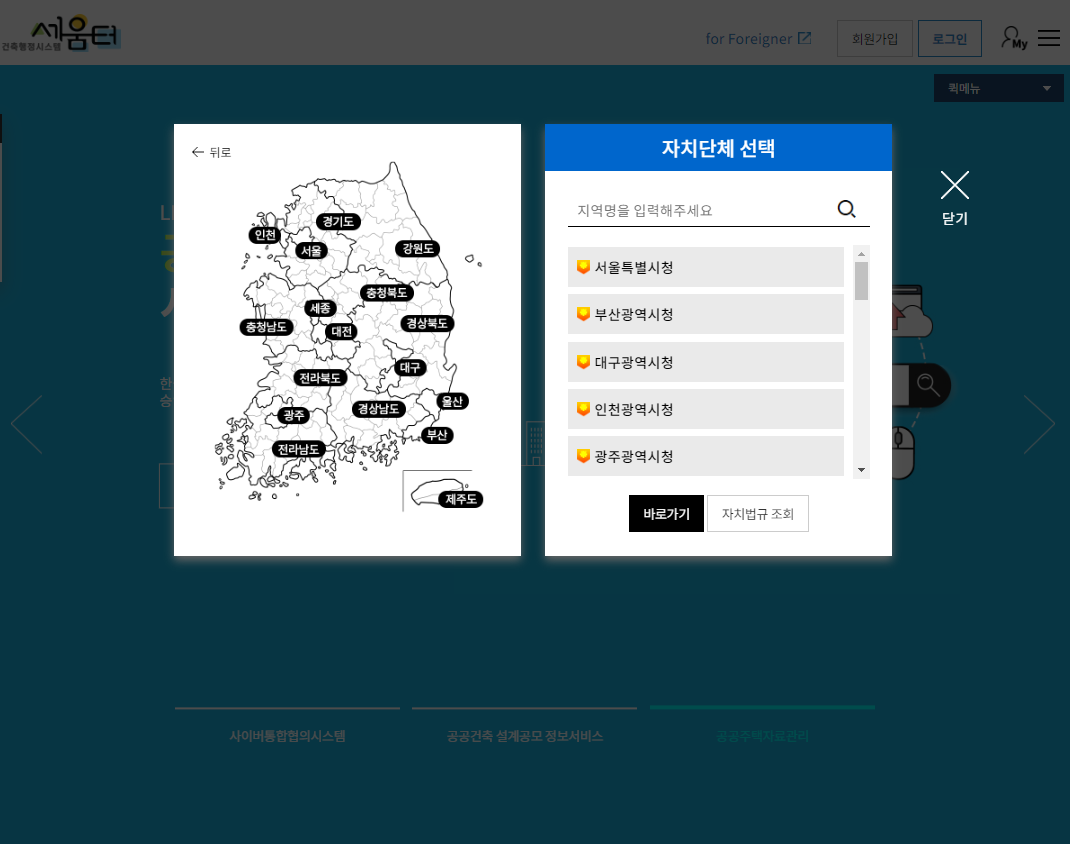Viewport: 1070px width, 844px height.
Task: Select 대구 label on the map
Action: tap(410, 368)
